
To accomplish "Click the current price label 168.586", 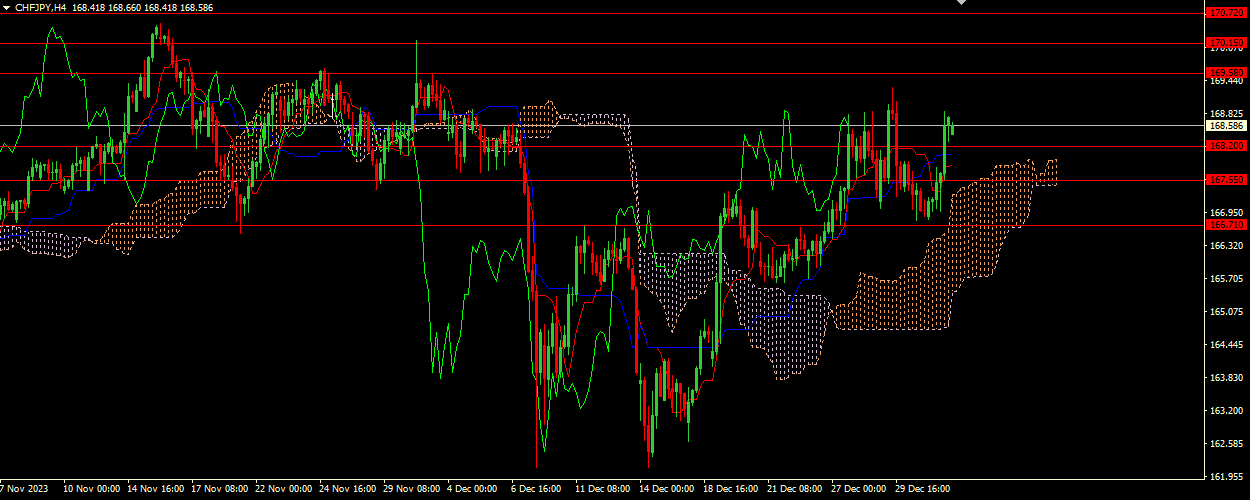I will (1226, 126).
